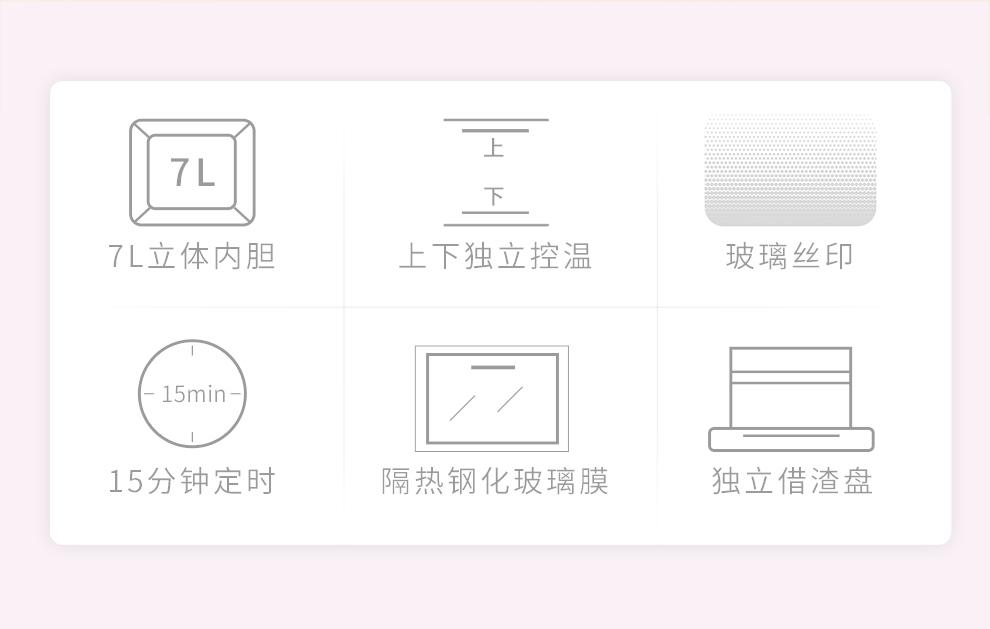
Task: Click the handle bar on the glass door icon
Action: [x=493, y=367]
